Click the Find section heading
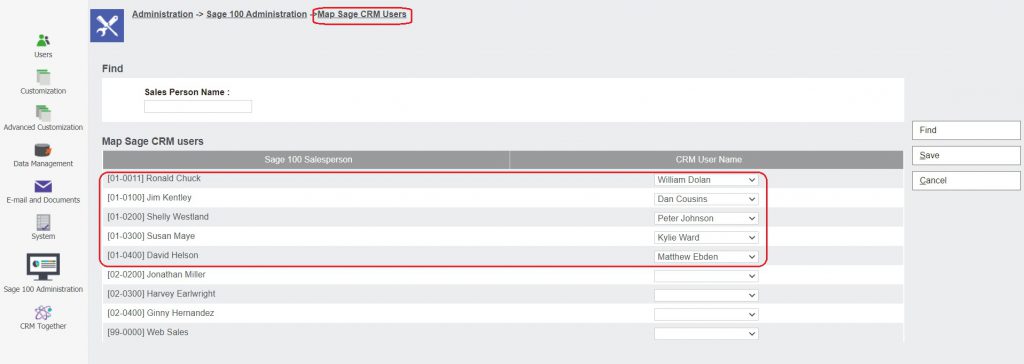This screenshot has width=1024, height=364. [x=112, y=69]
